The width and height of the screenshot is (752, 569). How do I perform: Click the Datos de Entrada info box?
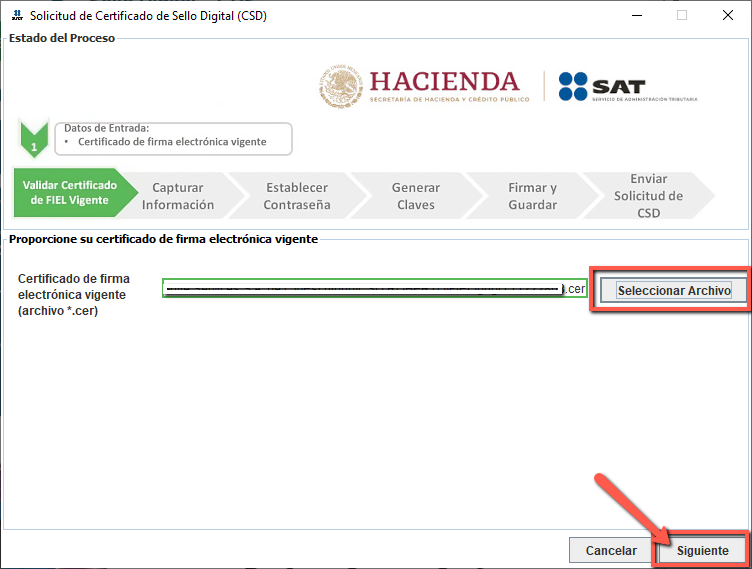[172, 139]
